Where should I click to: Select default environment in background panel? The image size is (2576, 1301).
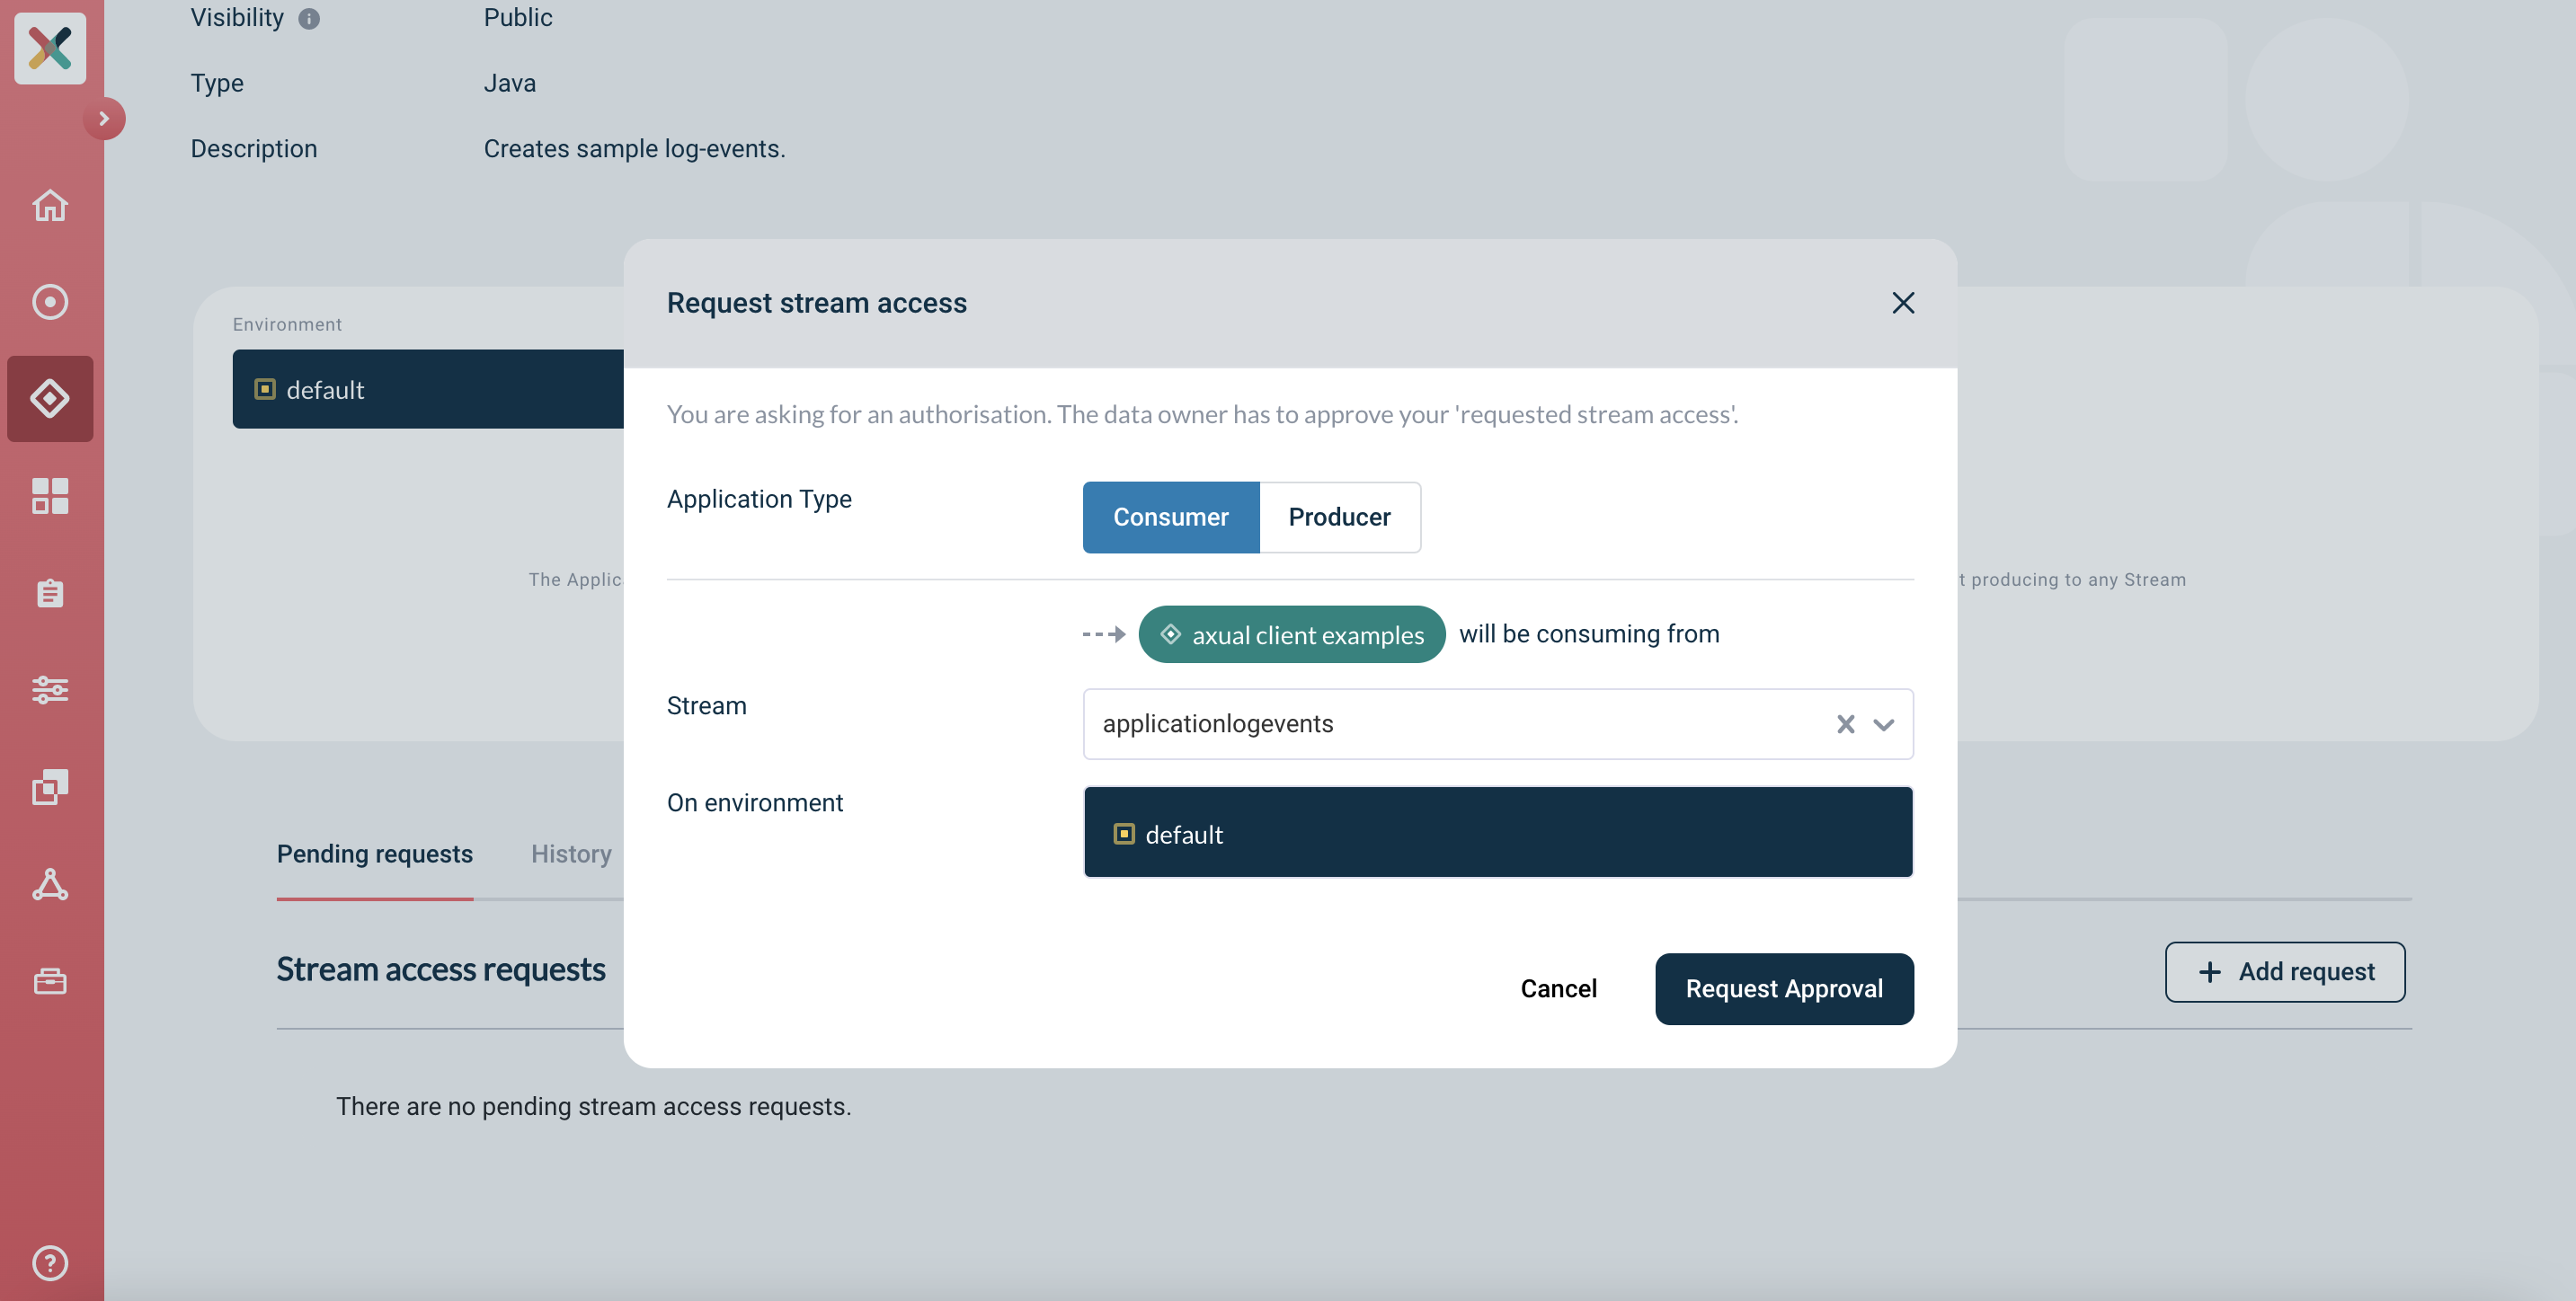tap(428, 389)
